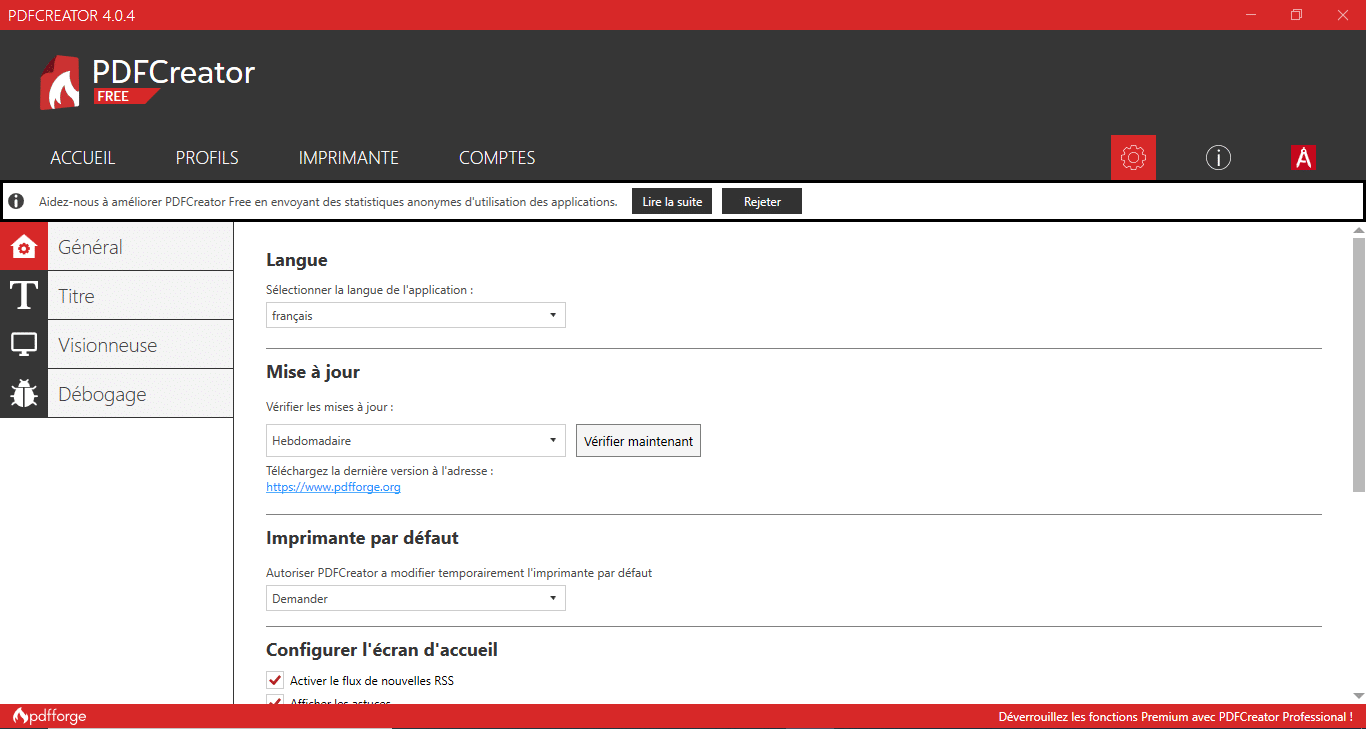
Task: Click the Titre letter T icon
Action: 24,296
